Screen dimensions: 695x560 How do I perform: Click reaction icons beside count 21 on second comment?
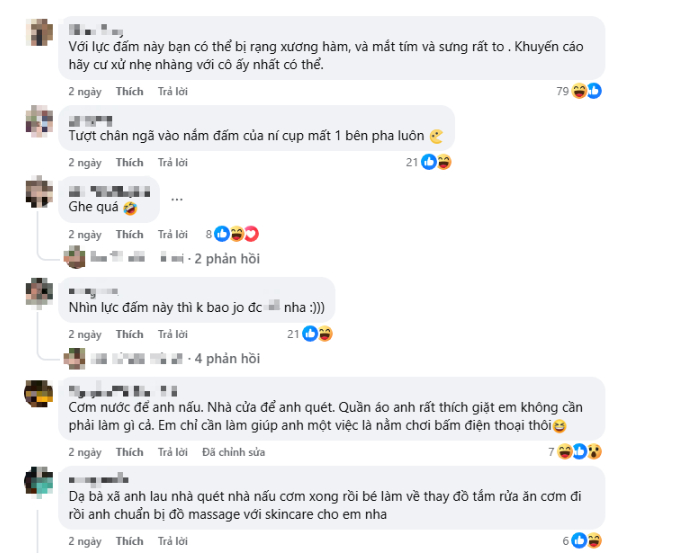point(436,162)
